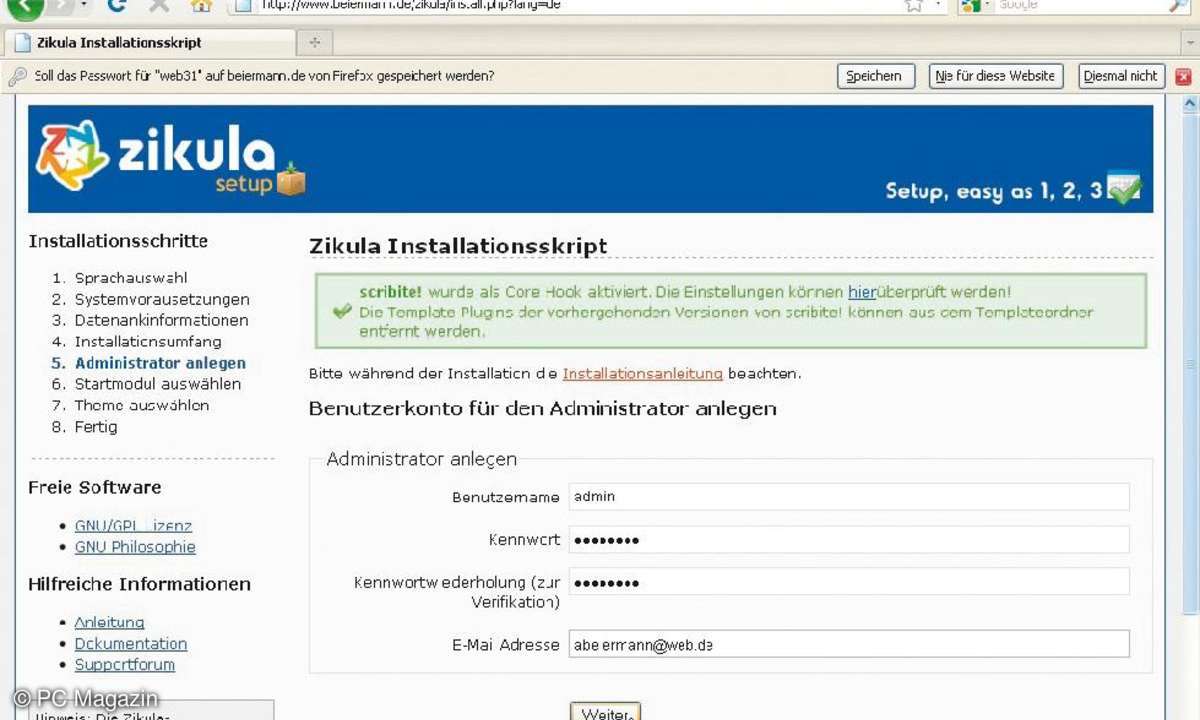Open the Supportforum link

coord(125,665)
